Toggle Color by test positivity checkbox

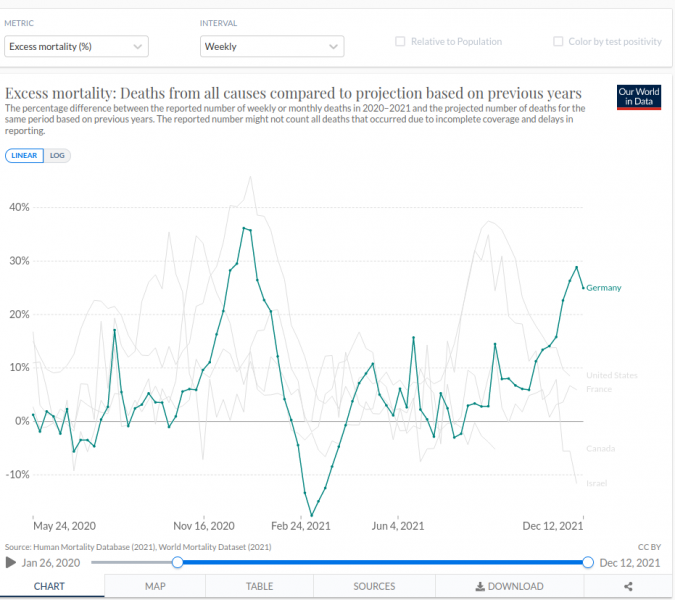[x=559, y=42]
